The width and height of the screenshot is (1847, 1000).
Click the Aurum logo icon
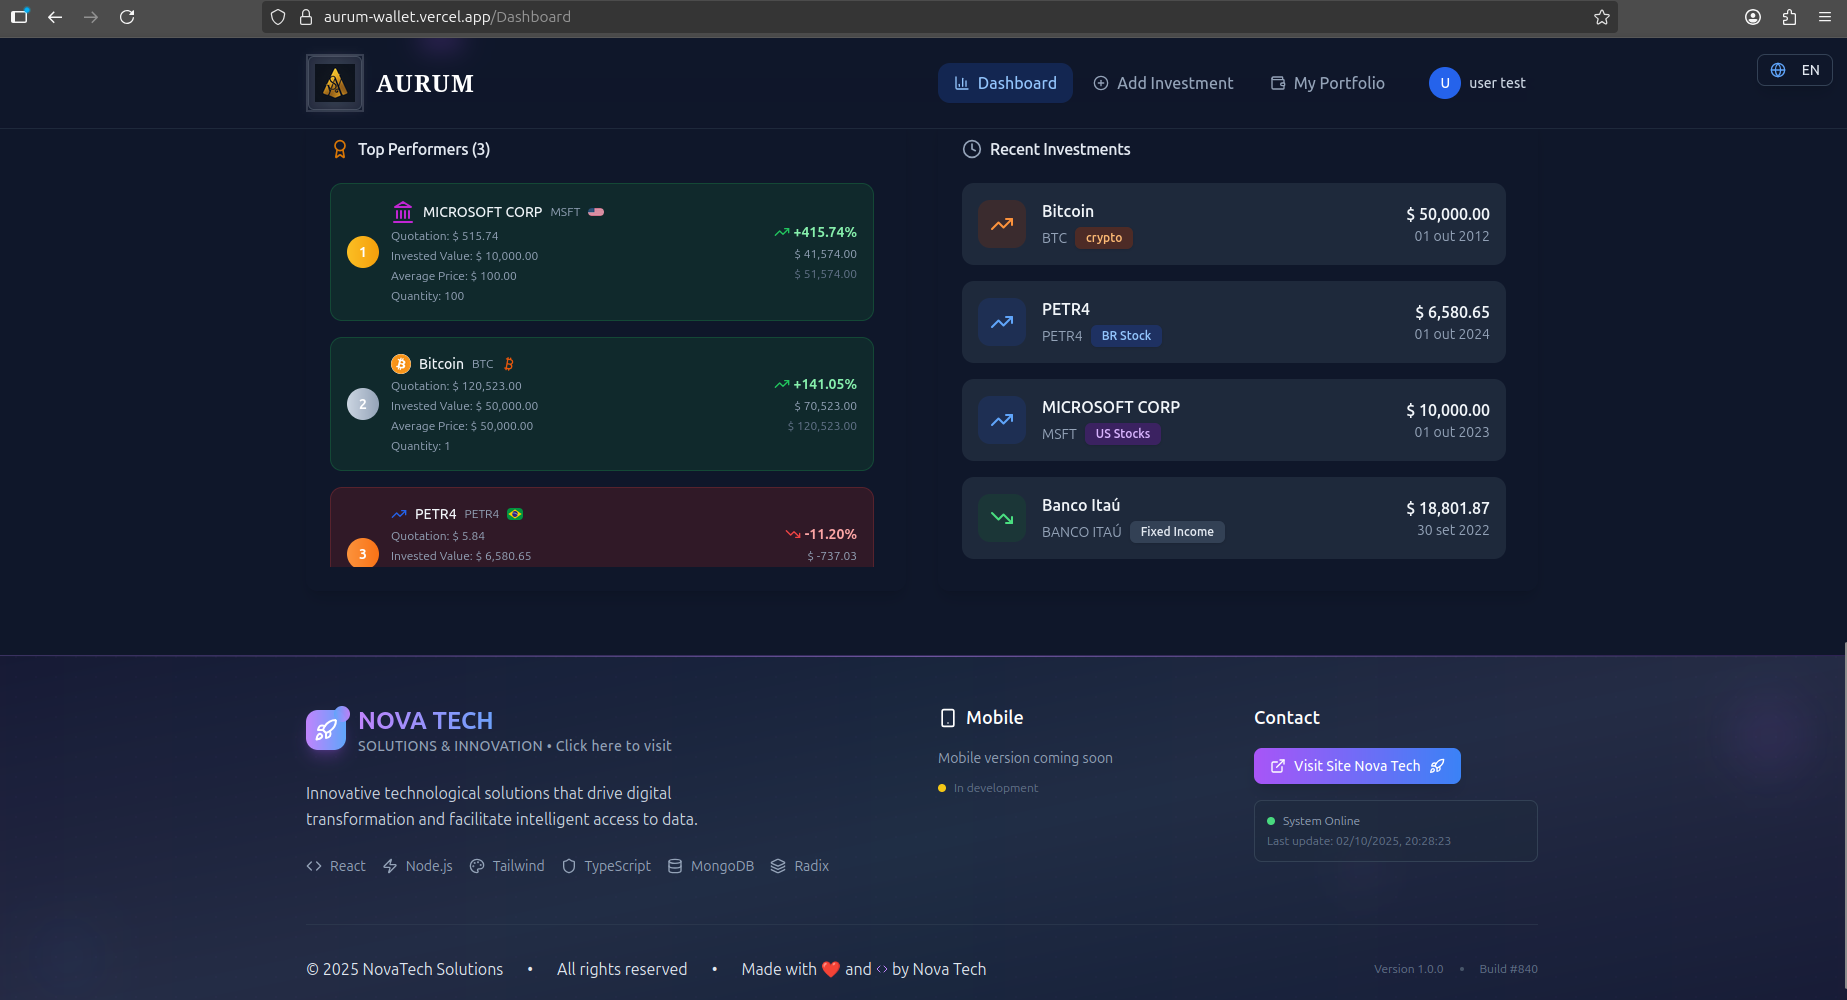pos(335,83)
